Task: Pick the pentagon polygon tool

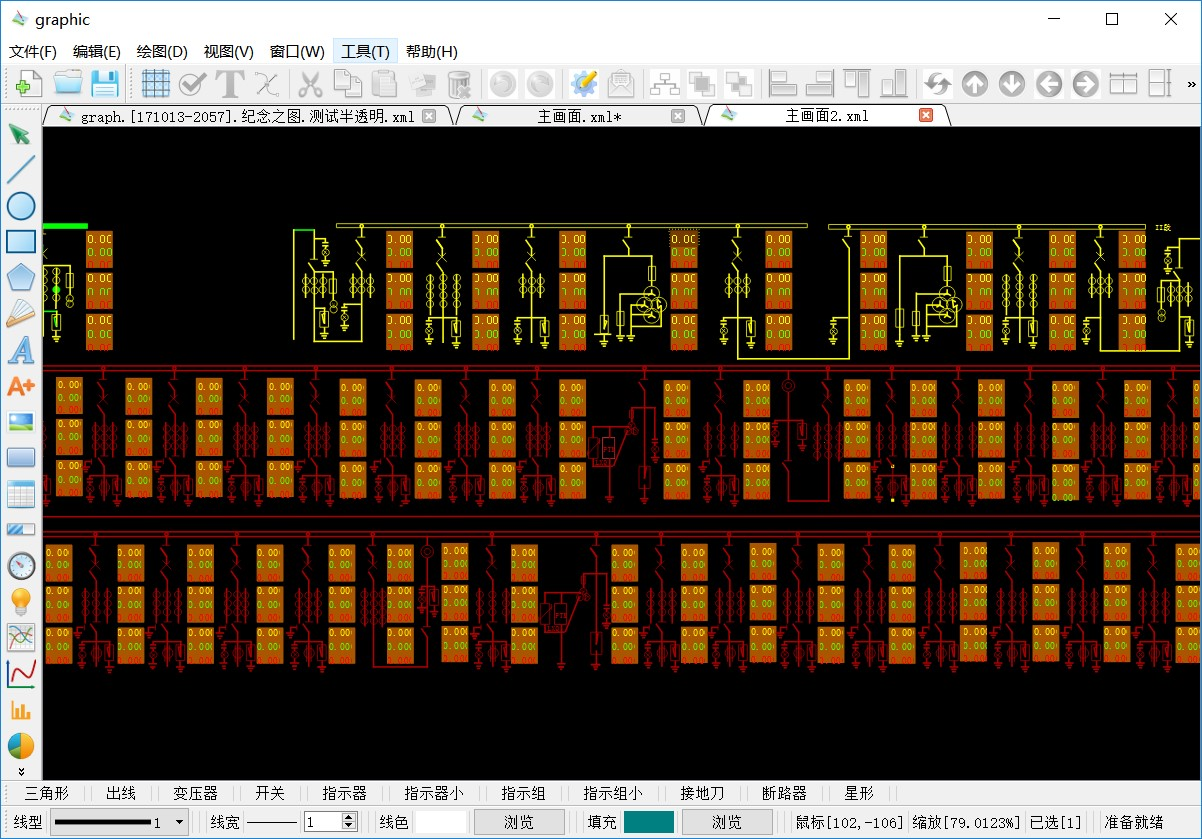Action: point(21,278)
